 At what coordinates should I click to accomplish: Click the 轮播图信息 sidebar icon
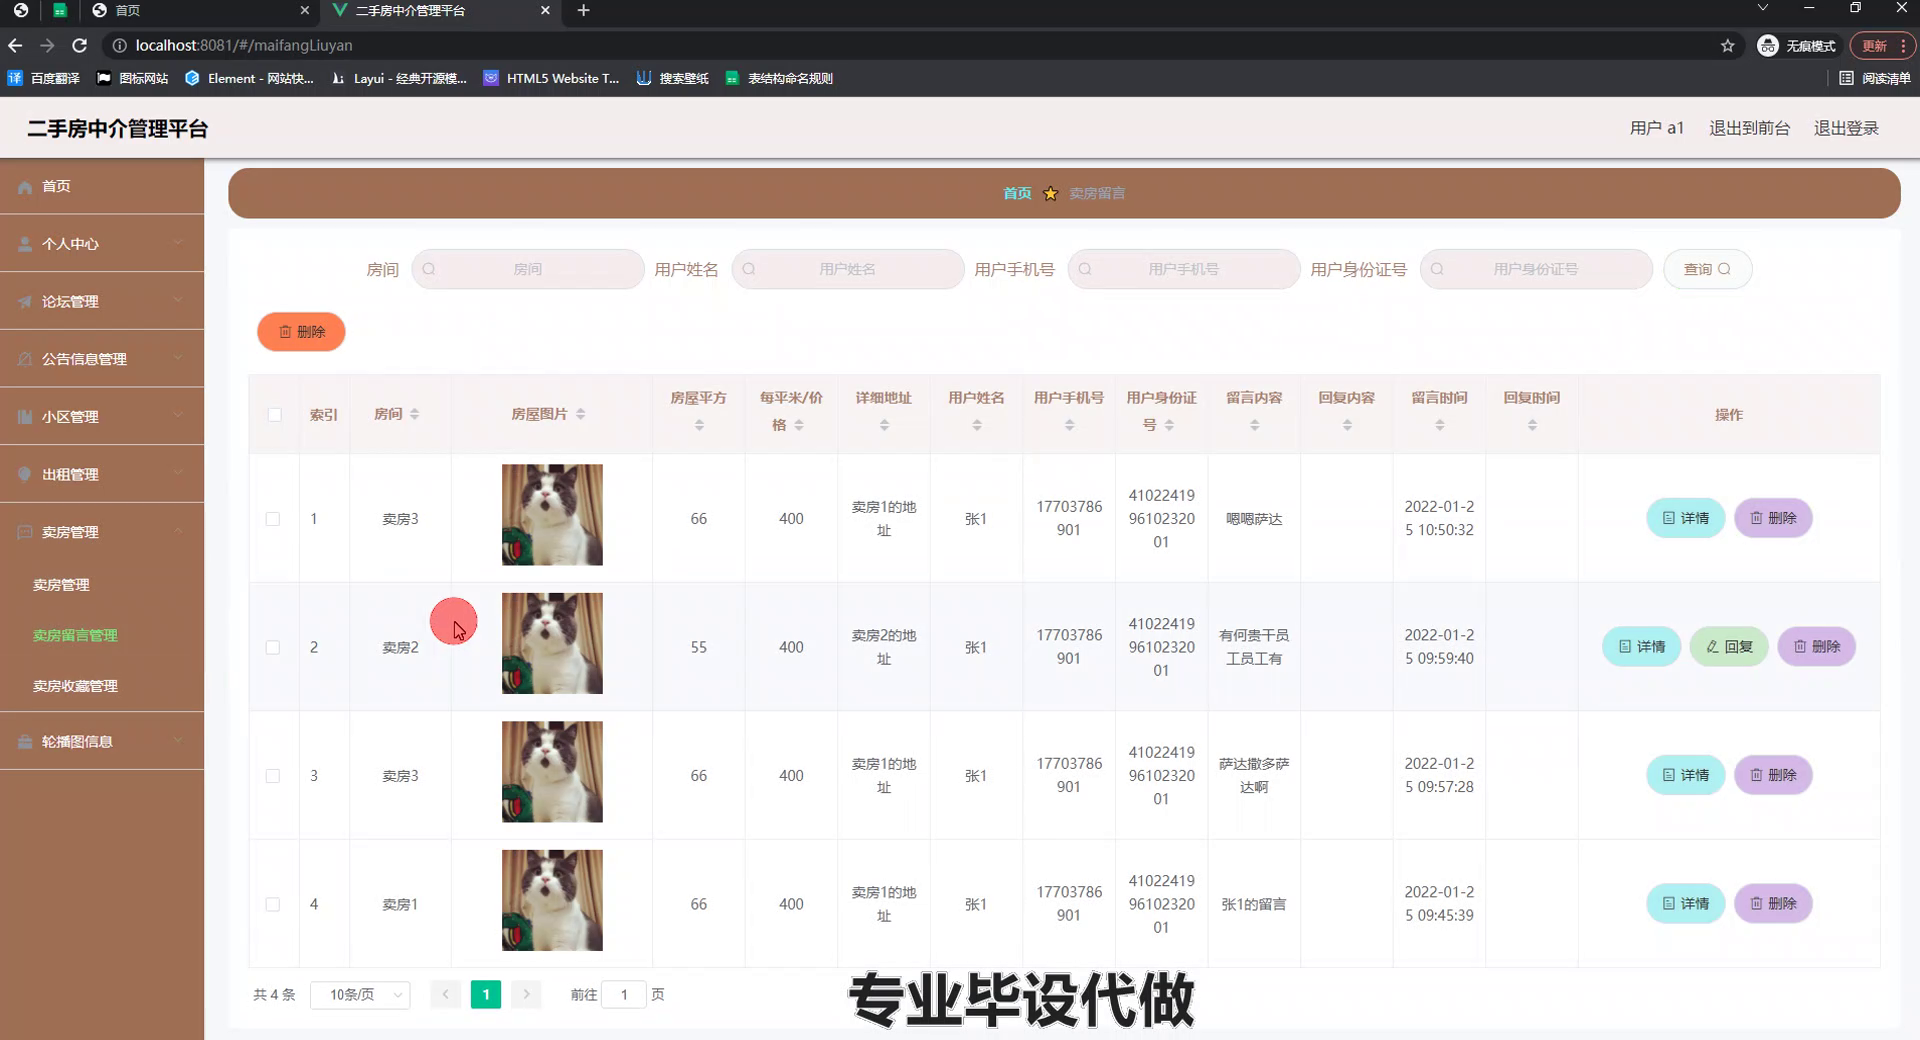pos(25,742)
